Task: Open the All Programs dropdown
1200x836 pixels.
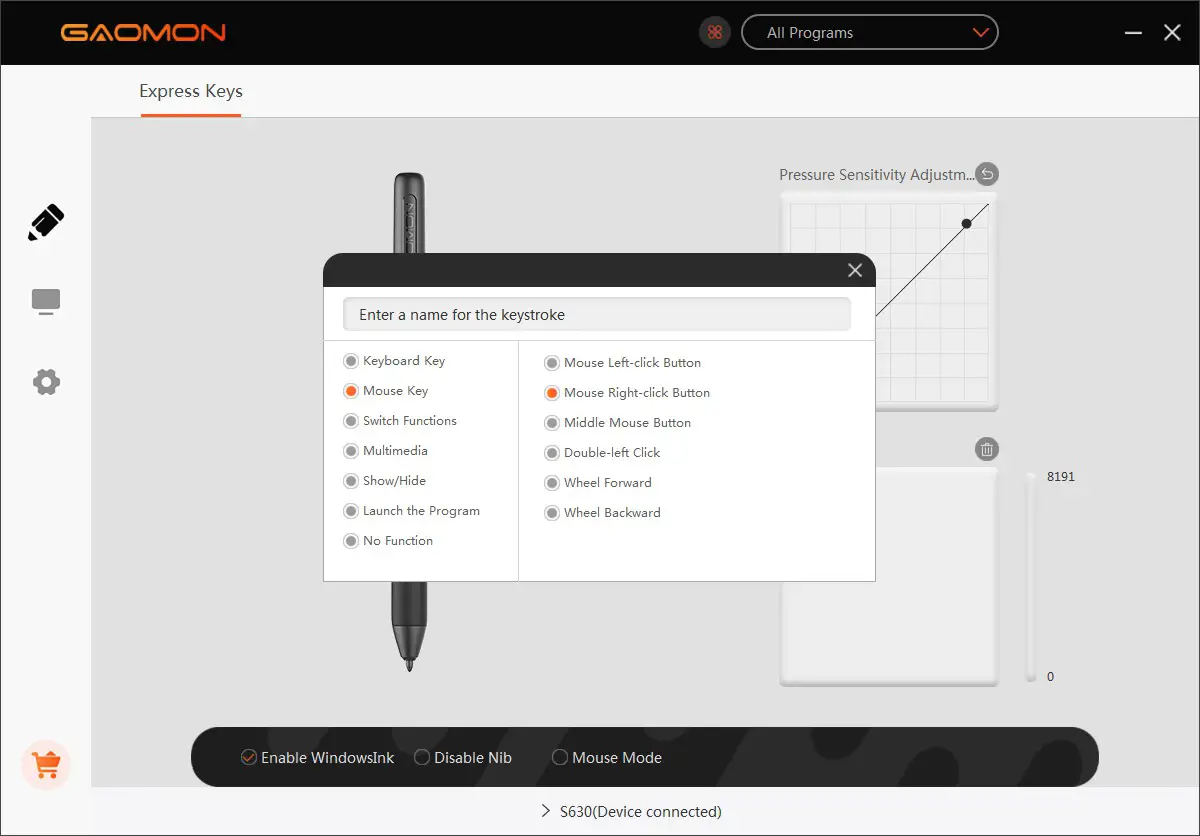Action: tap(869, 32)
